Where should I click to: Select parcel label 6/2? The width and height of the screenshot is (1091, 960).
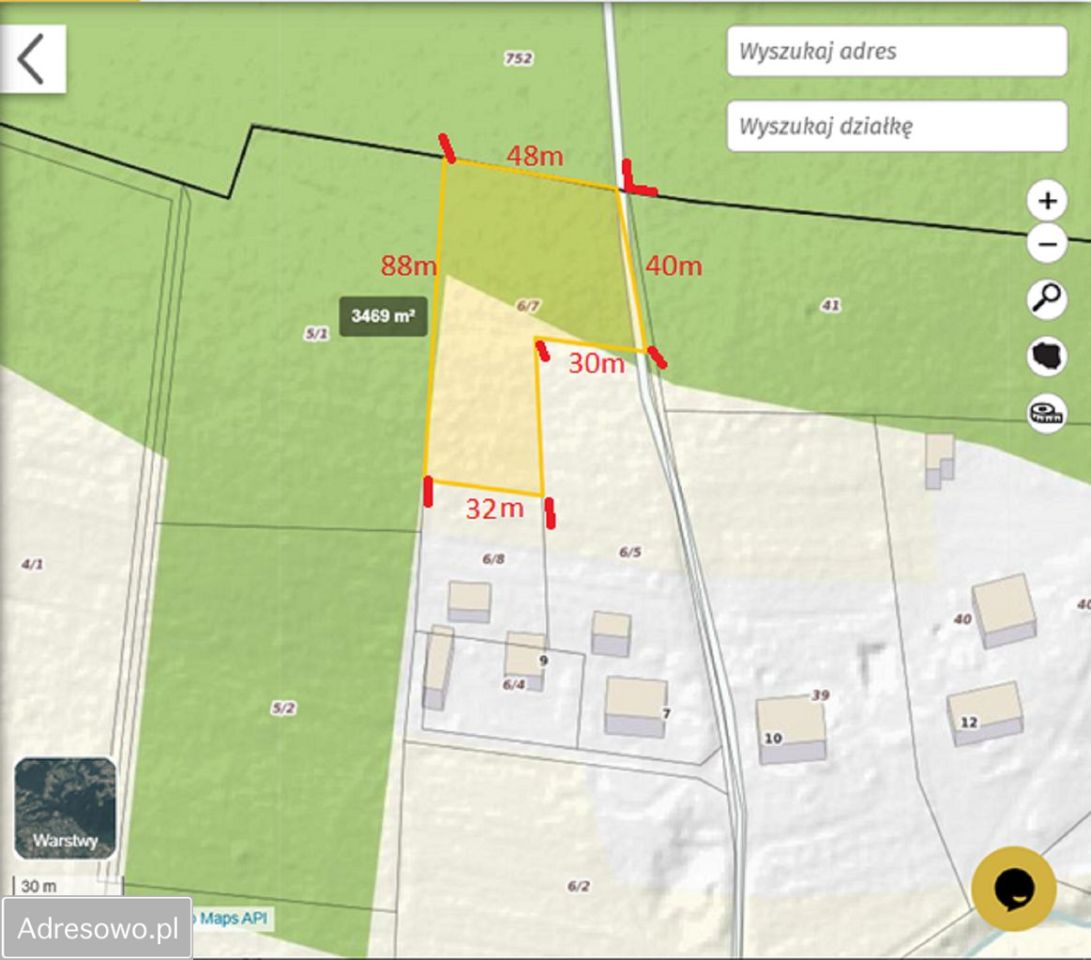click(x=578, y=886)
